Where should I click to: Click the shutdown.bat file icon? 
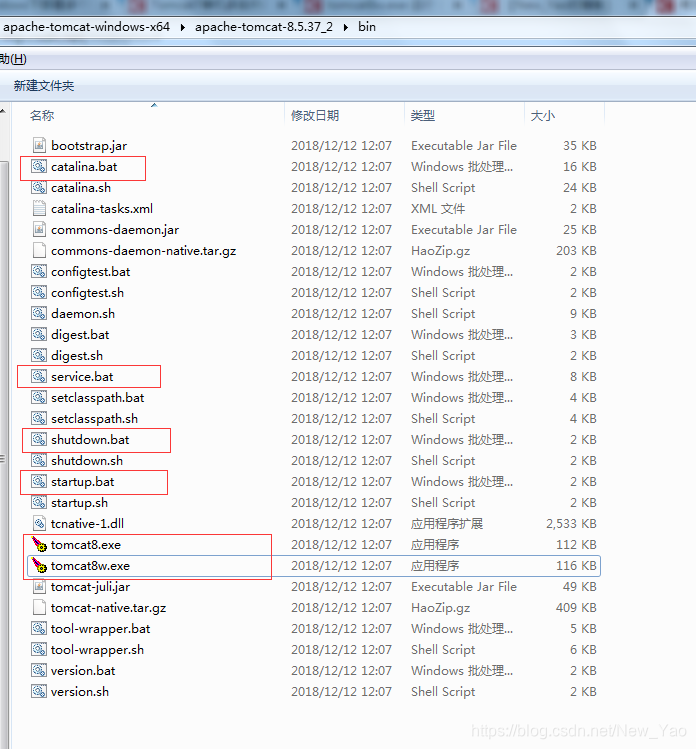point(39,439)
